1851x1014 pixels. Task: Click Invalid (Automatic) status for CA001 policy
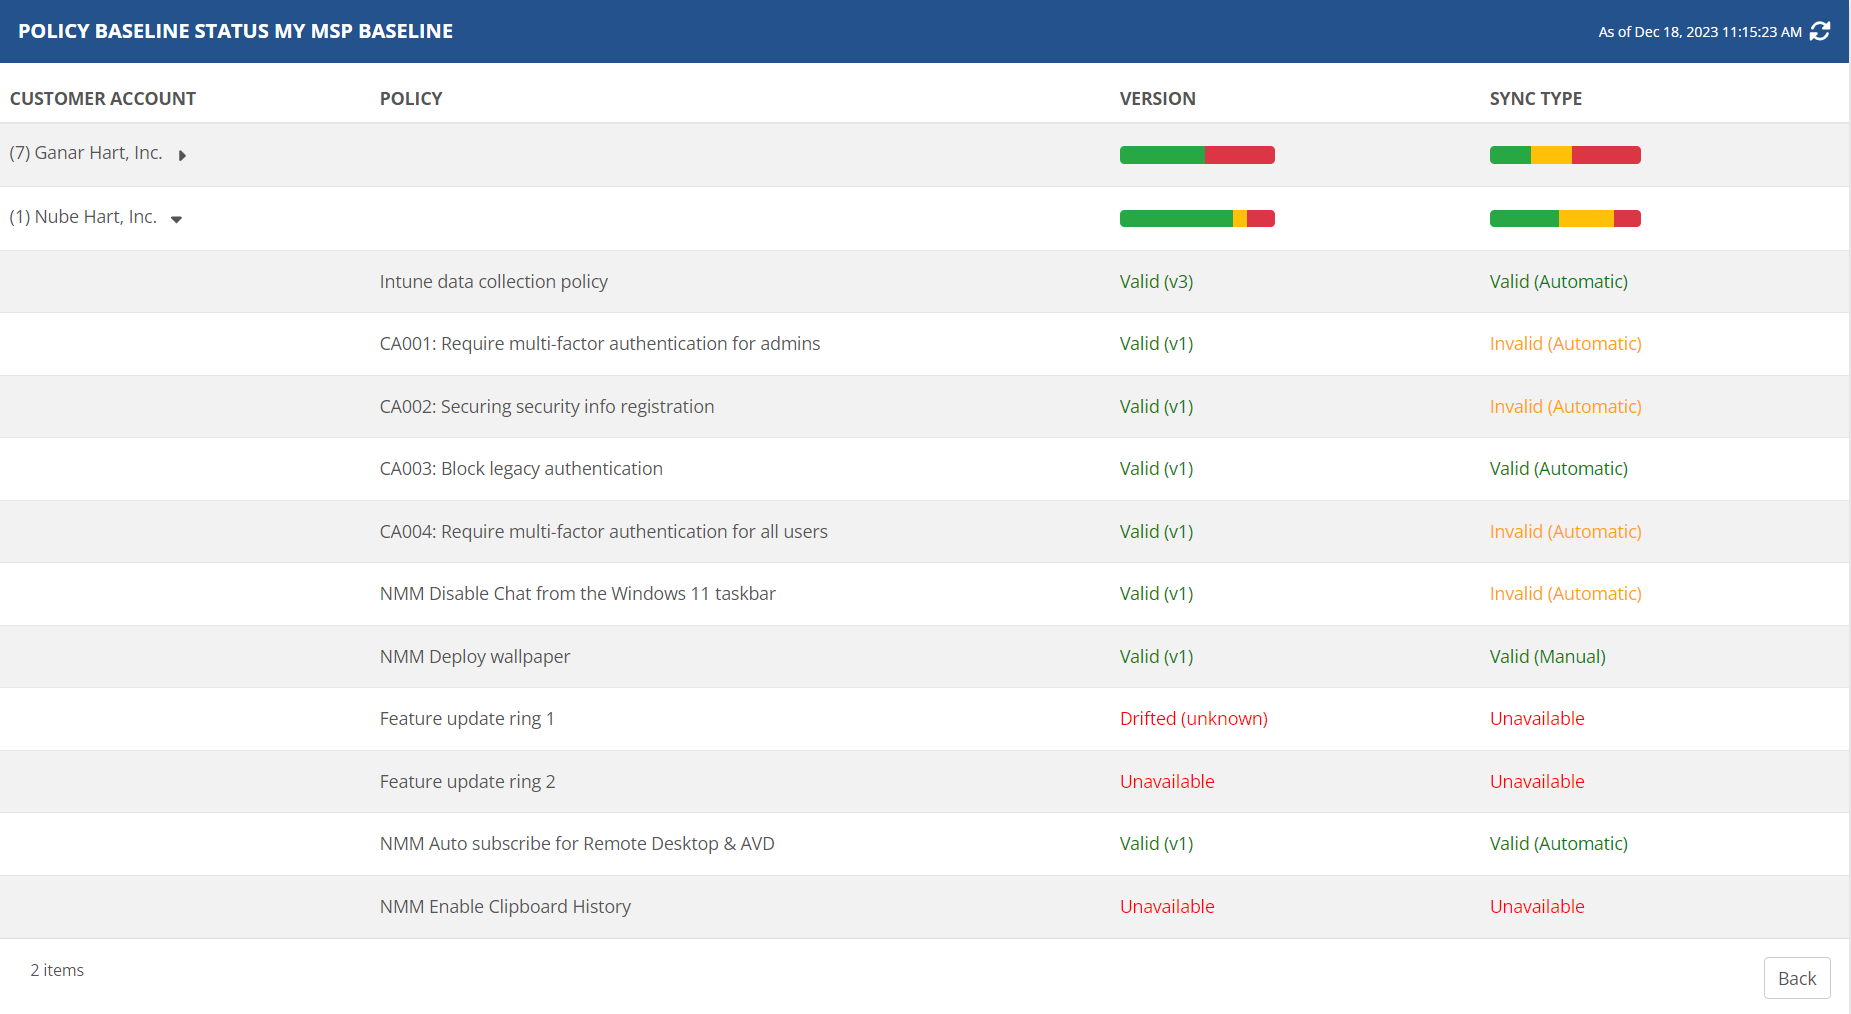coord(1565,344)
